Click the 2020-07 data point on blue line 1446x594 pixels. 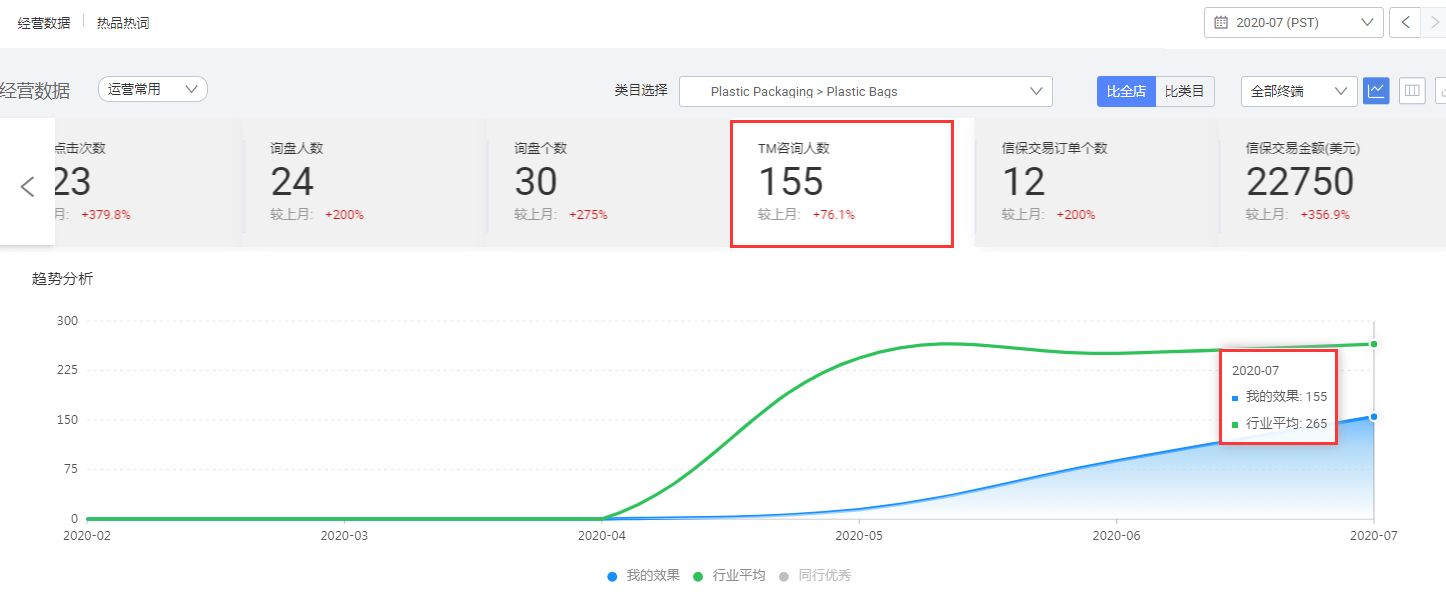(1374, 416)
